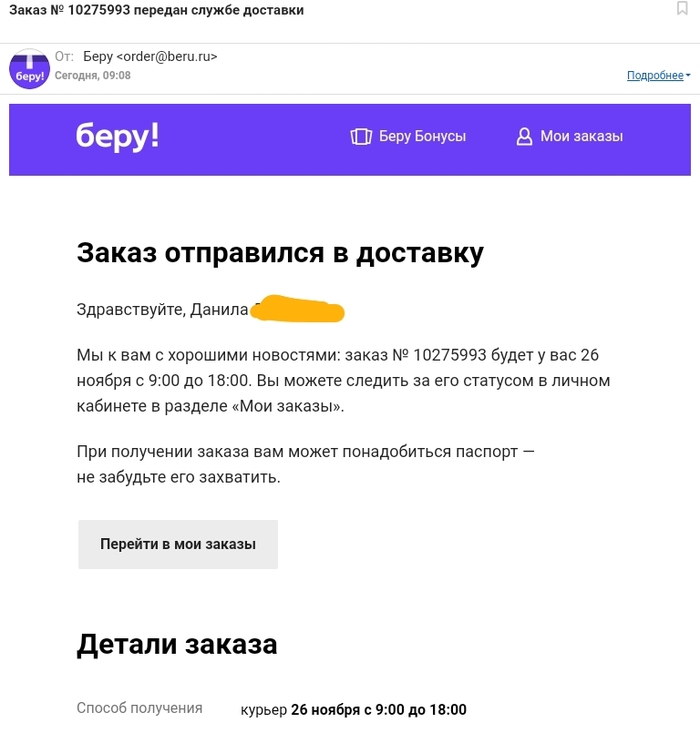Click the Беру Бонусы cards icon

click(361, 136)
